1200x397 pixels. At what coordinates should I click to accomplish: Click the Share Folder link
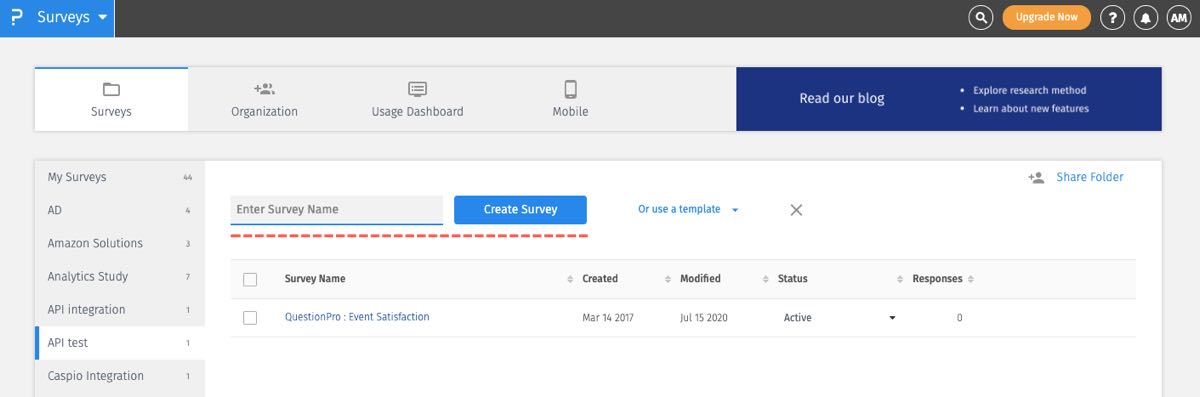pyautogui.click(x=1090, y=177)
